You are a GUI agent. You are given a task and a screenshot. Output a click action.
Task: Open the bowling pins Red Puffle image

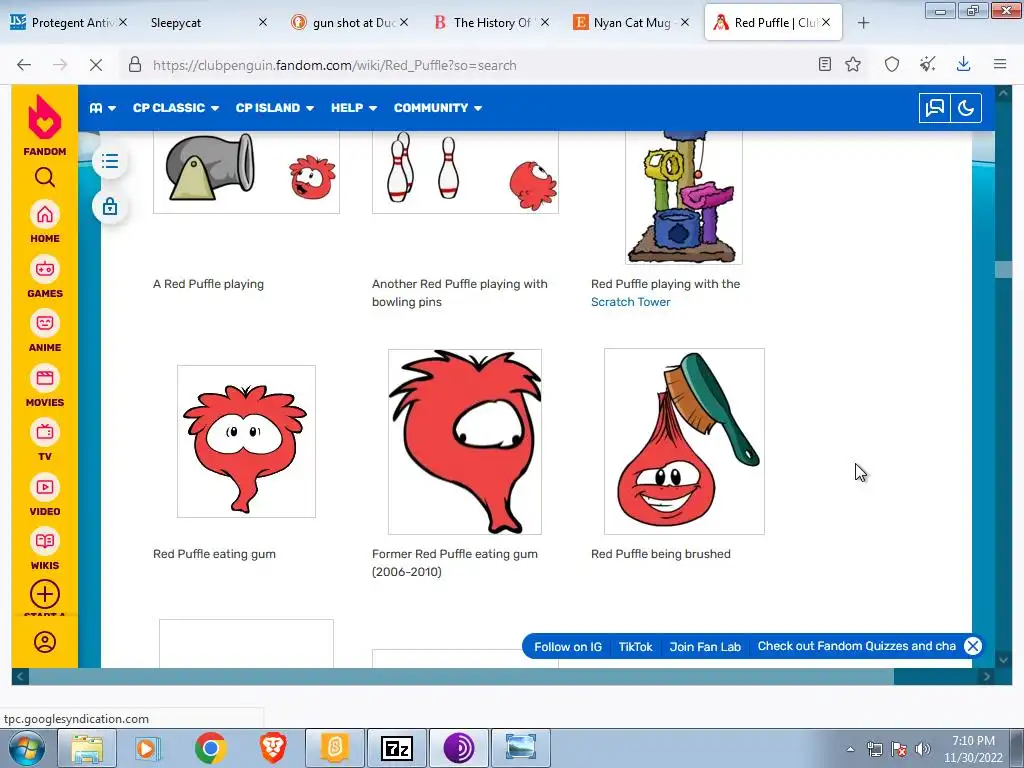[x=465, y=172]
